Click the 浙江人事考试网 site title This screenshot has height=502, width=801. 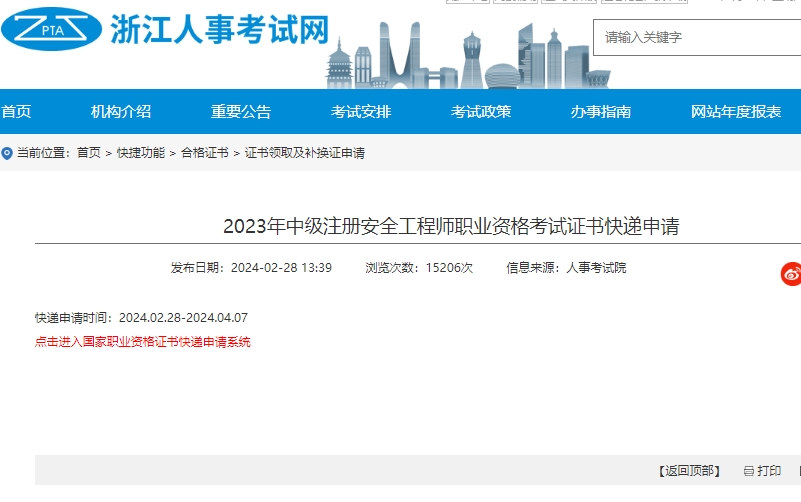click(x=219, y=30)
